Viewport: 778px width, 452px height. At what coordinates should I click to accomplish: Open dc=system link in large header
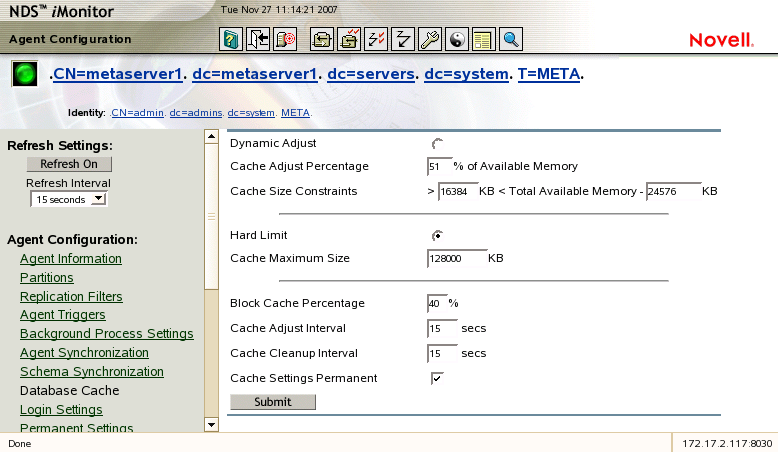tap(466, 74)
